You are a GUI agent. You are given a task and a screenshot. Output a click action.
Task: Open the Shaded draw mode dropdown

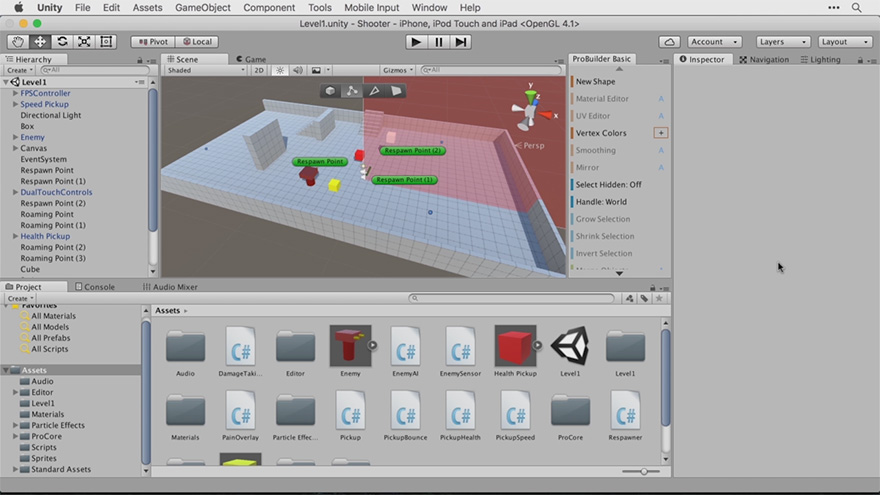[205, 70]
